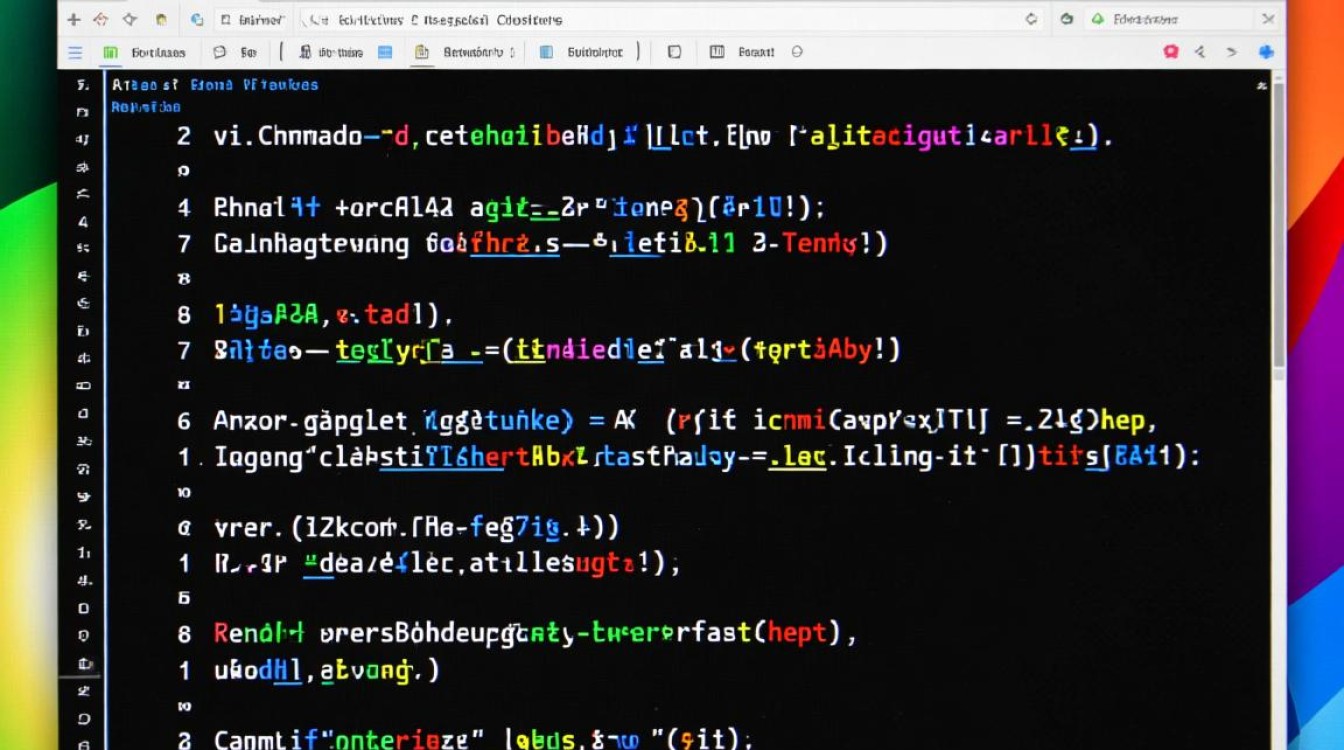This screenshot has width=1344, height=750.
Task: Select the tab with the yellow folder icon
Action: coord(460,52)
